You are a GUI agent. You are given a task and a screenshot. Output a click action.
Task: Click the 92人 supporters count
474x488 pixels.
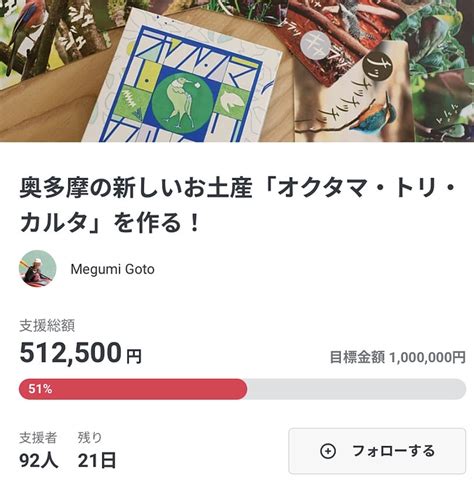pyautogui.click(x=39, y=461)
